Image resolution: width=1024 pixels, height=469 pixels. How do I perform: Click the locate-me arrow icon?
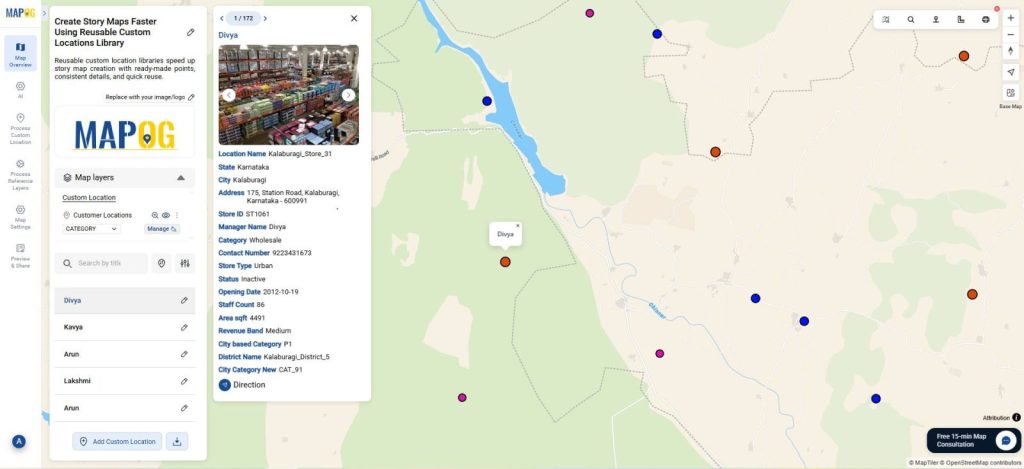point(1010,73)
